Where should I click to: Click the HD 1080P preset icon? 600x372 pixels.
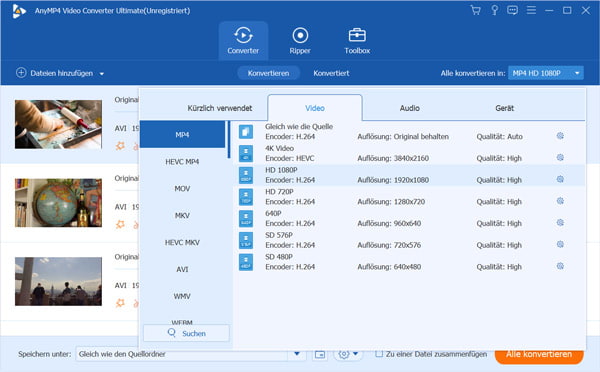tap(246, 175)
